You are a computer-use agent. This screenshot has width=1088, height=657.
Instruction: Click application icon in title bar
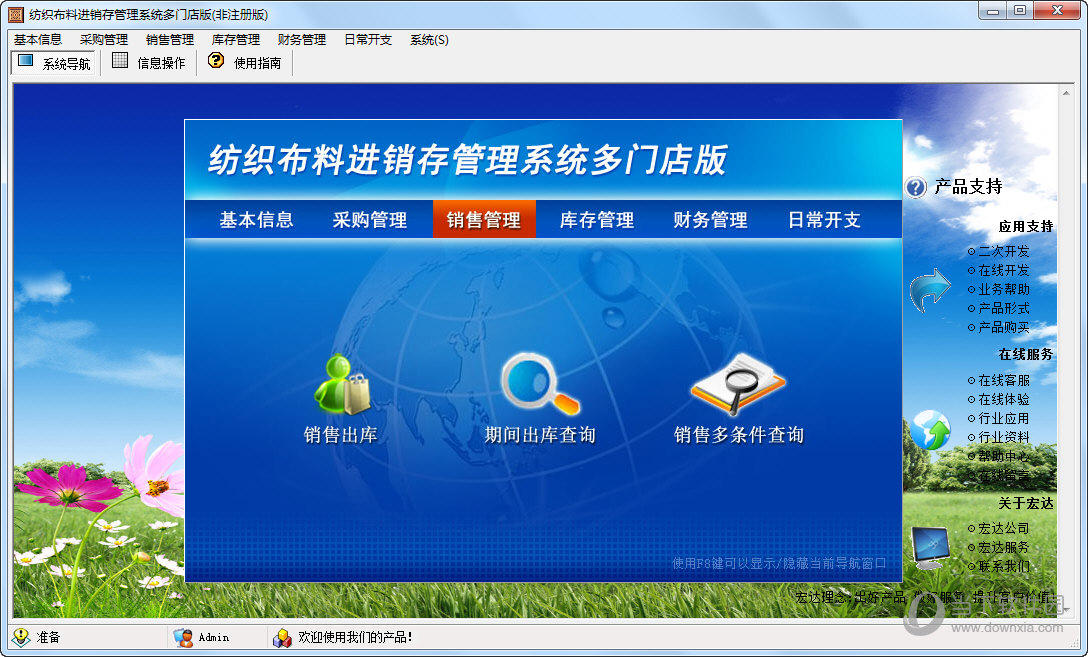pyautogui.click(x=15, y=14)
